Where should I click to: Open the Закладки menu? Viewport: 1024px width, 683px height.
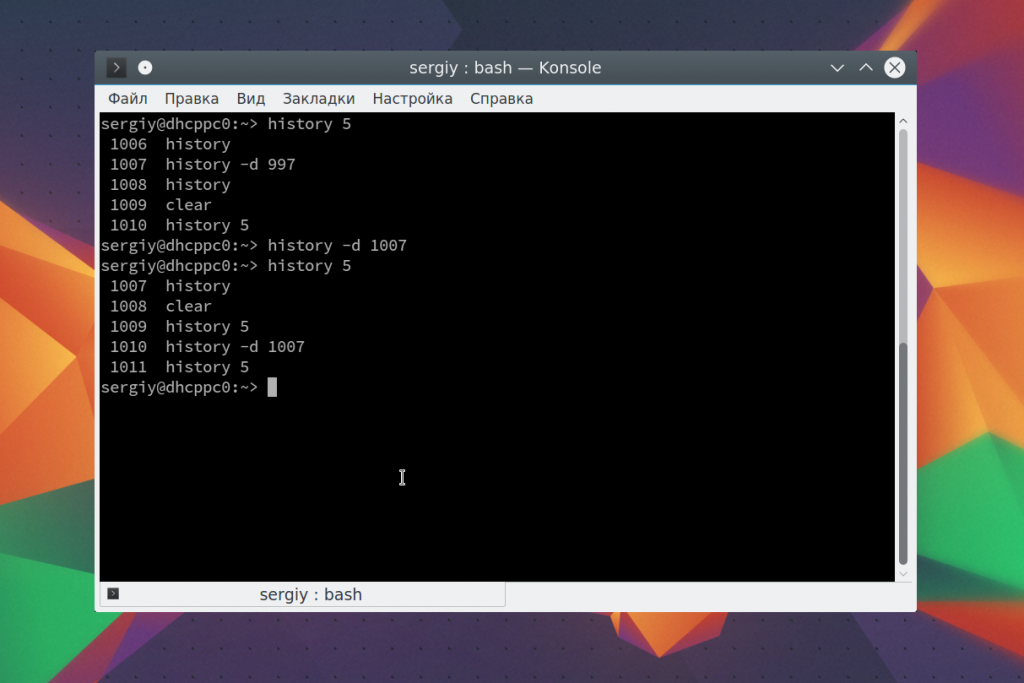click(319, 98)
